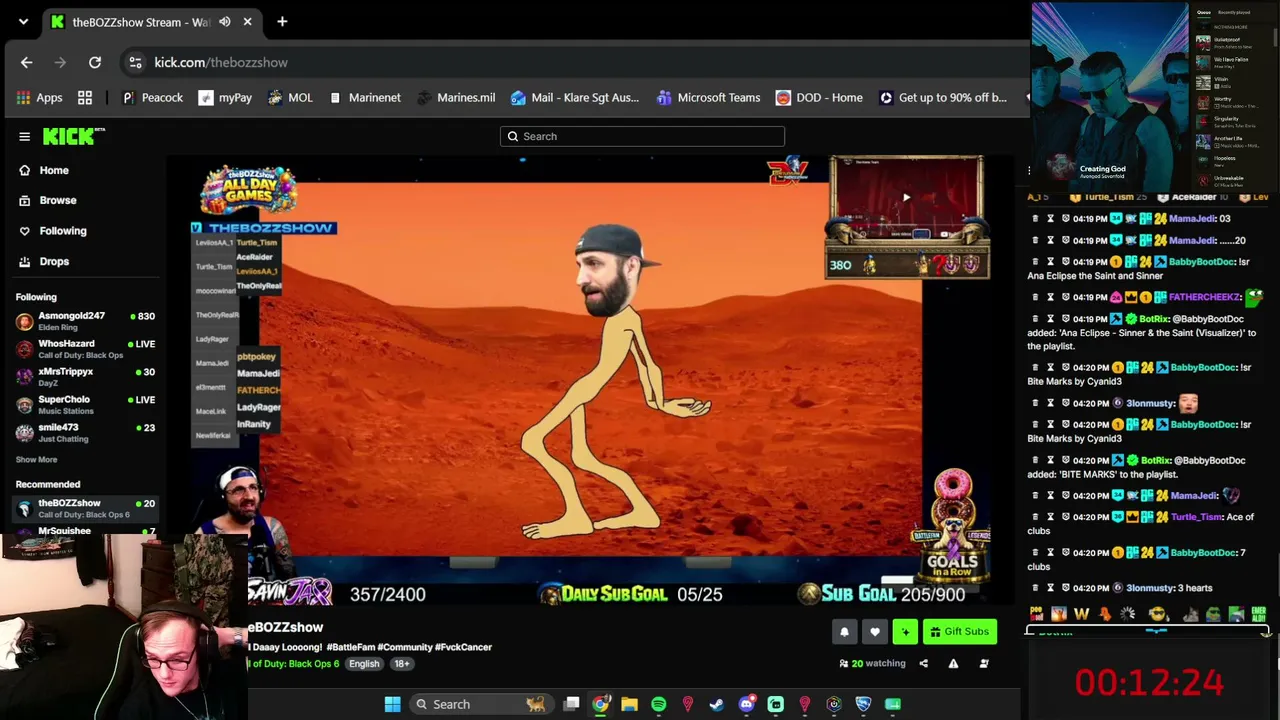Open a new browser tab
Image resolution: width=1280 pixels, height=720 pixels.
click(282, 21)
